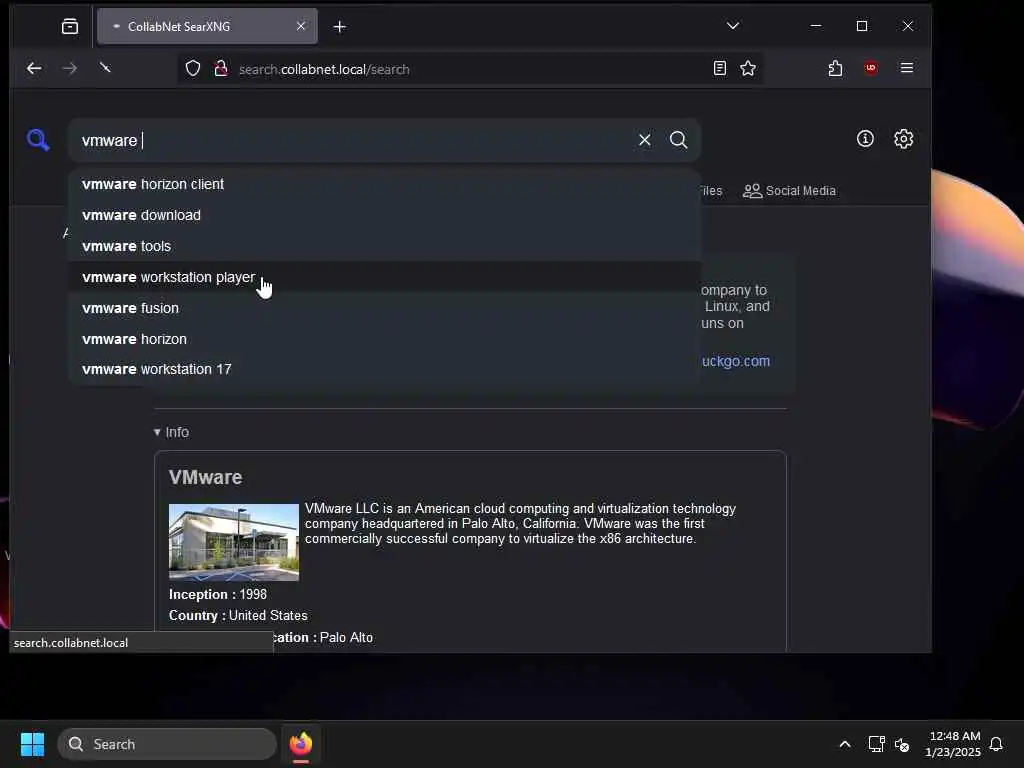Clear the search query text
Image resolution: width=1024 pixels, height=768 pixels.
[645, 140]
